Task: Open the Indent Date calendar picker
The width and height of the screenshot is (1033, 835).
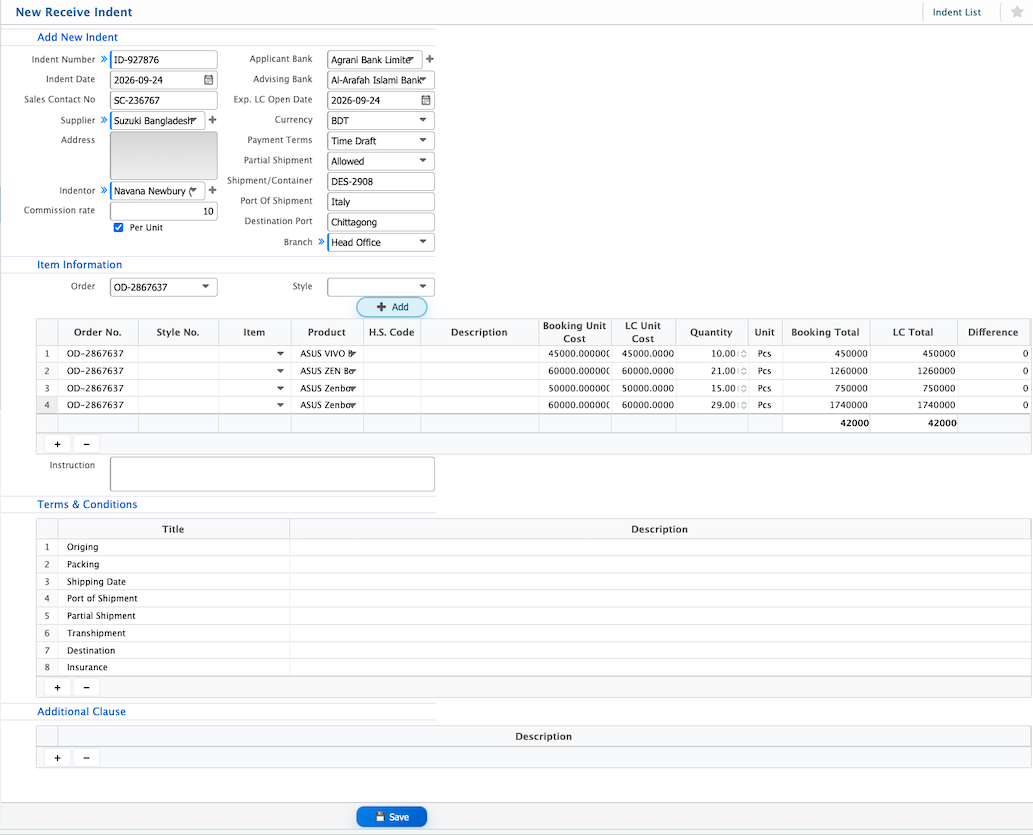Action: click(208, 80)
